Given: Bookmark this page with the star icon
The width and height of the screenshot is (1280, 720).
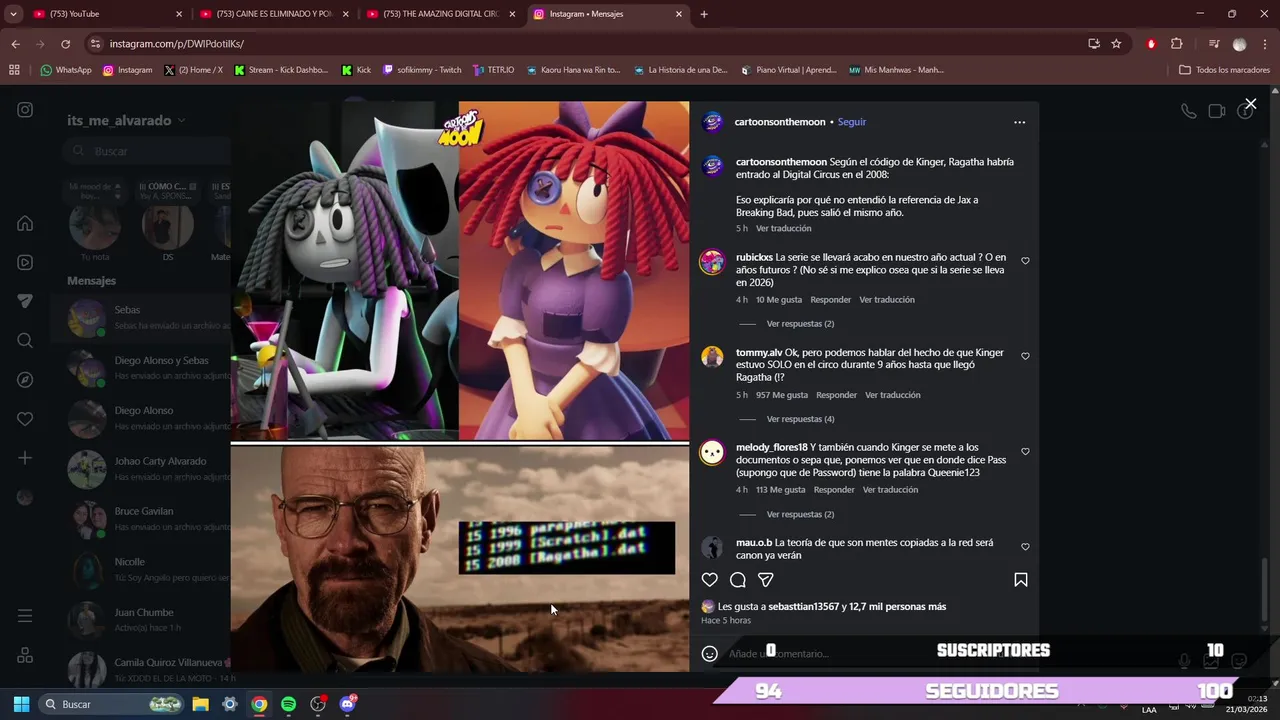Looking at the screenshot, I should click(1116, 44).
